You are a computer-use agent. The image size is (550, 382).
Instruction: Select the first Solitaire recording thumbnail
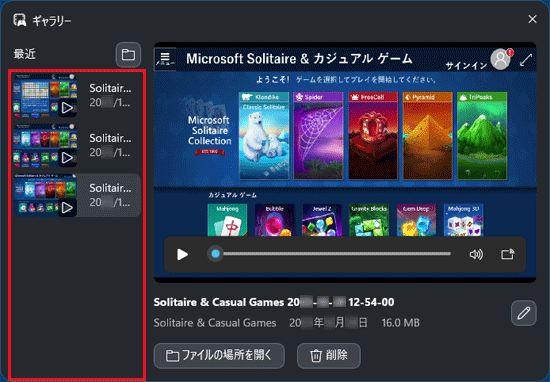pos(45,95)
